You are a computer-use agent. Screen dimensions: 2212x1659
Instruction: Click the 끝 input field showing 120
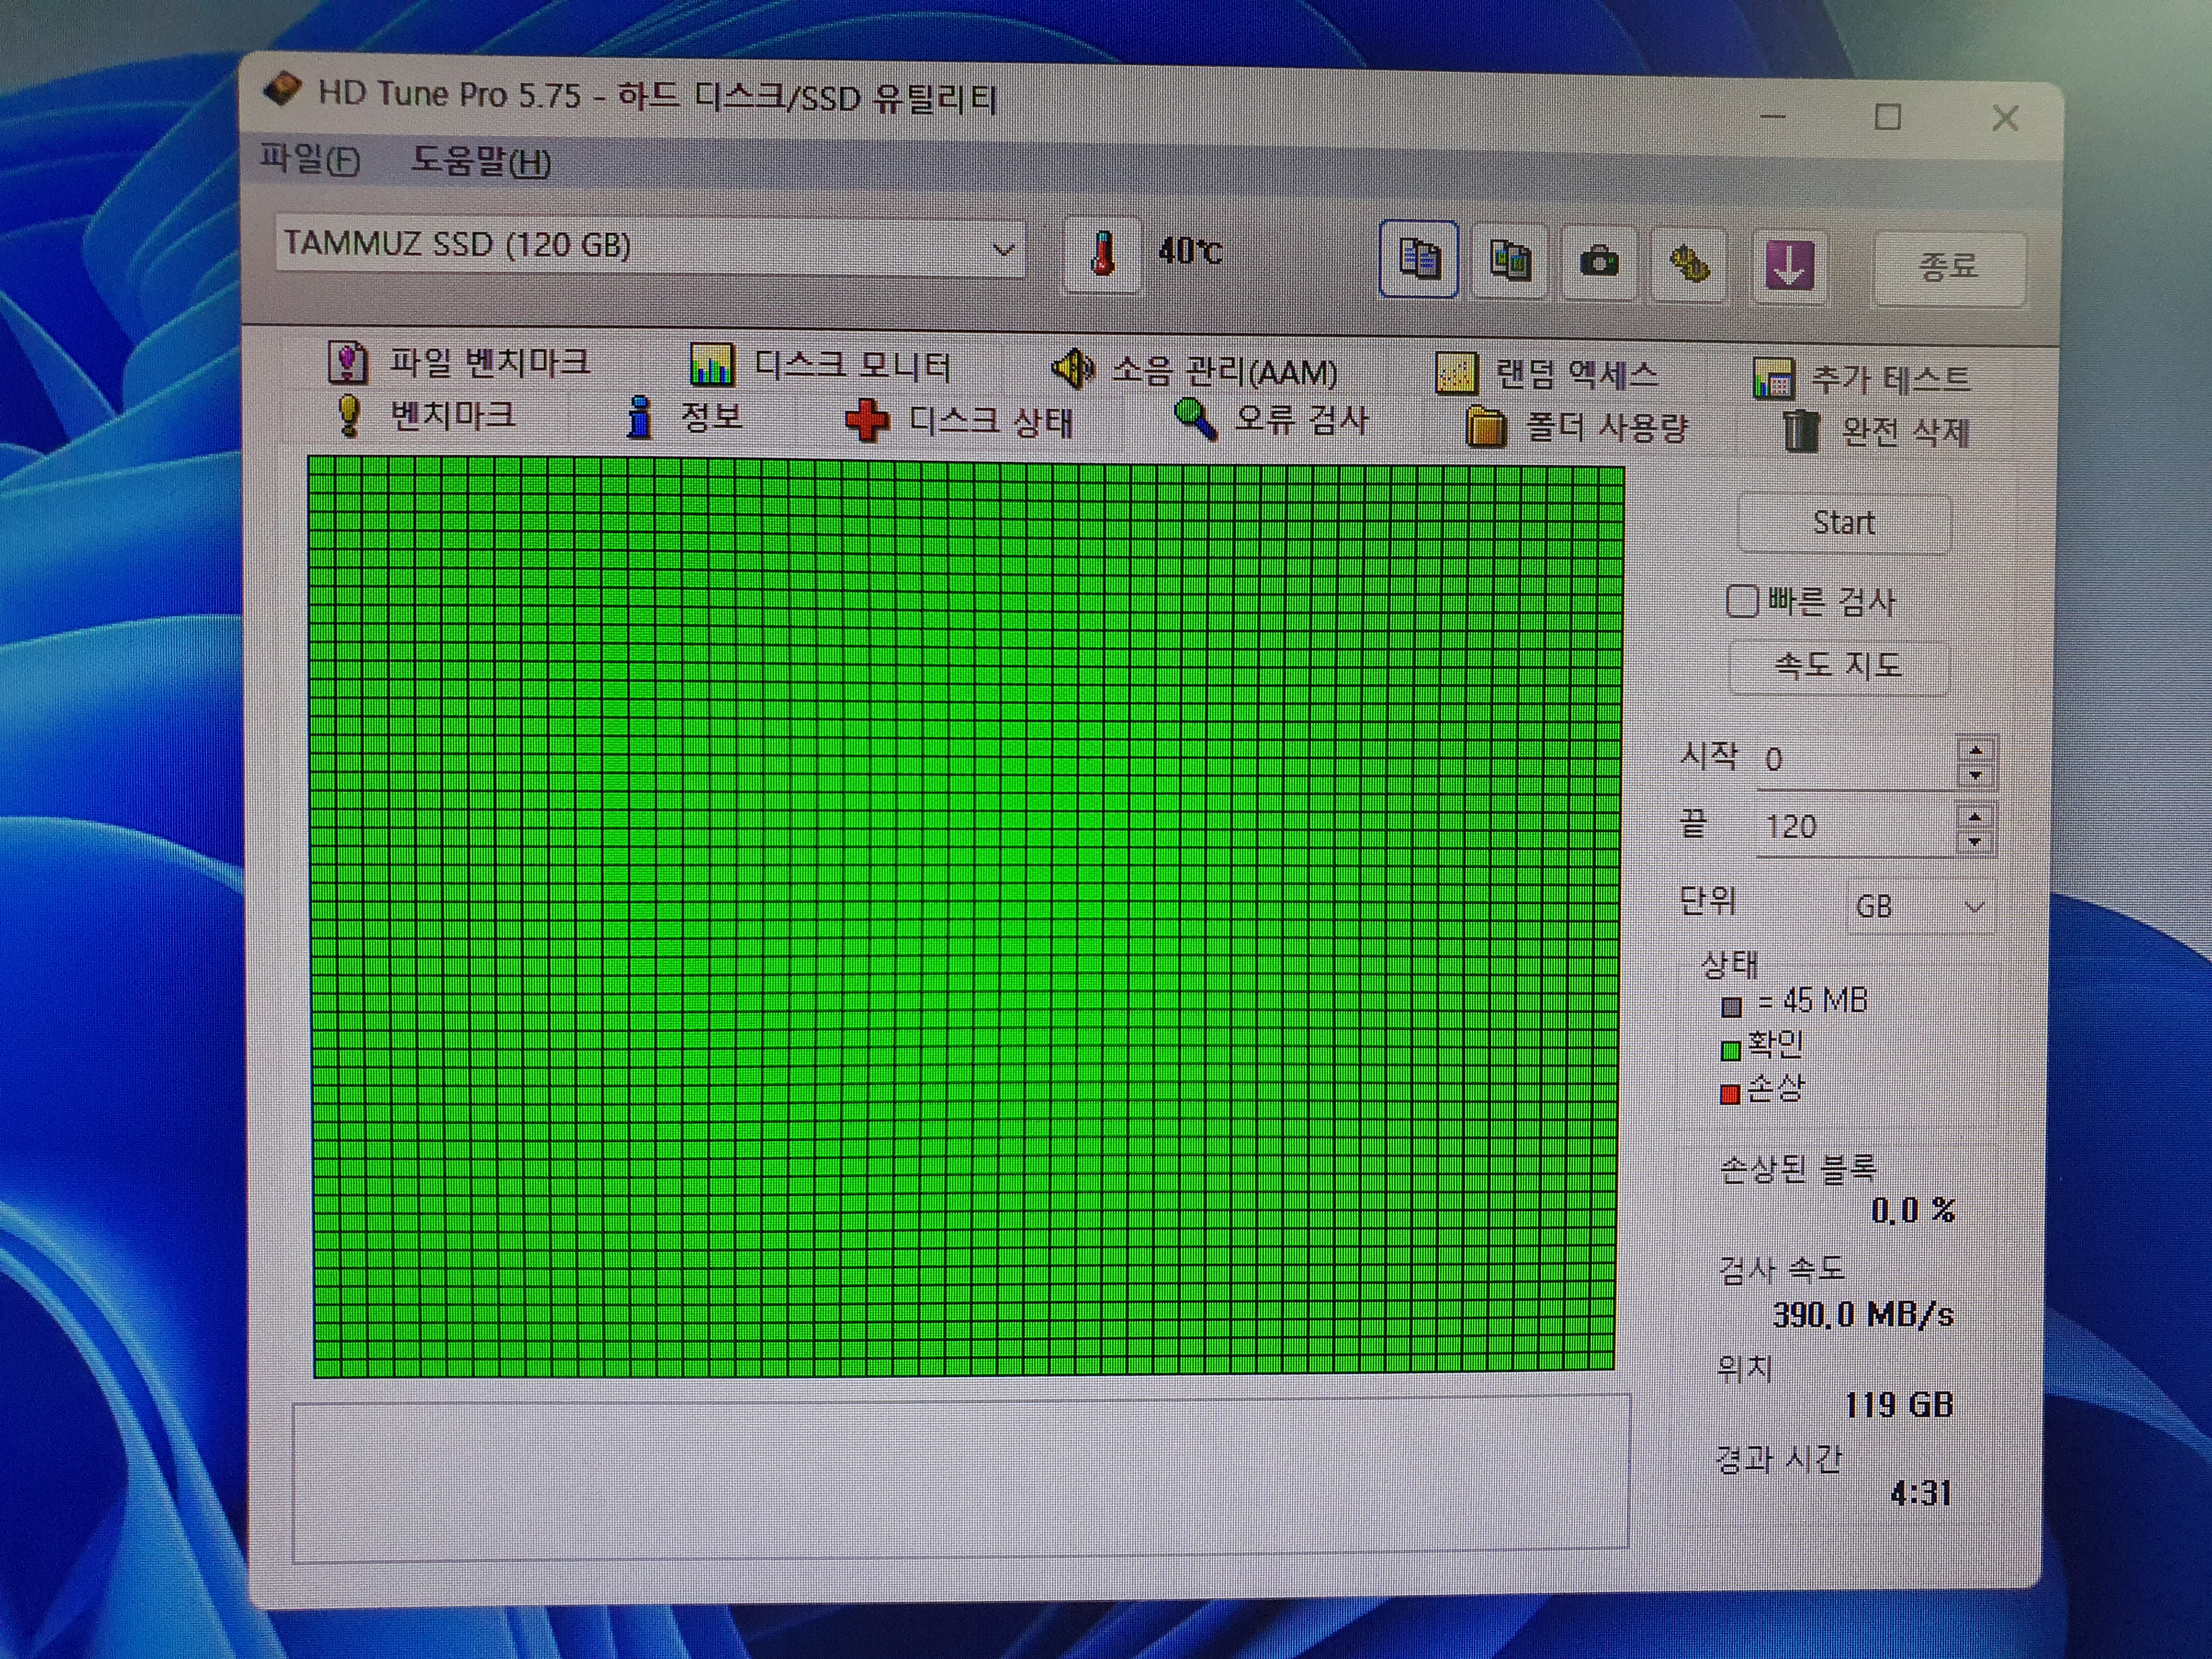point(1856,827)
